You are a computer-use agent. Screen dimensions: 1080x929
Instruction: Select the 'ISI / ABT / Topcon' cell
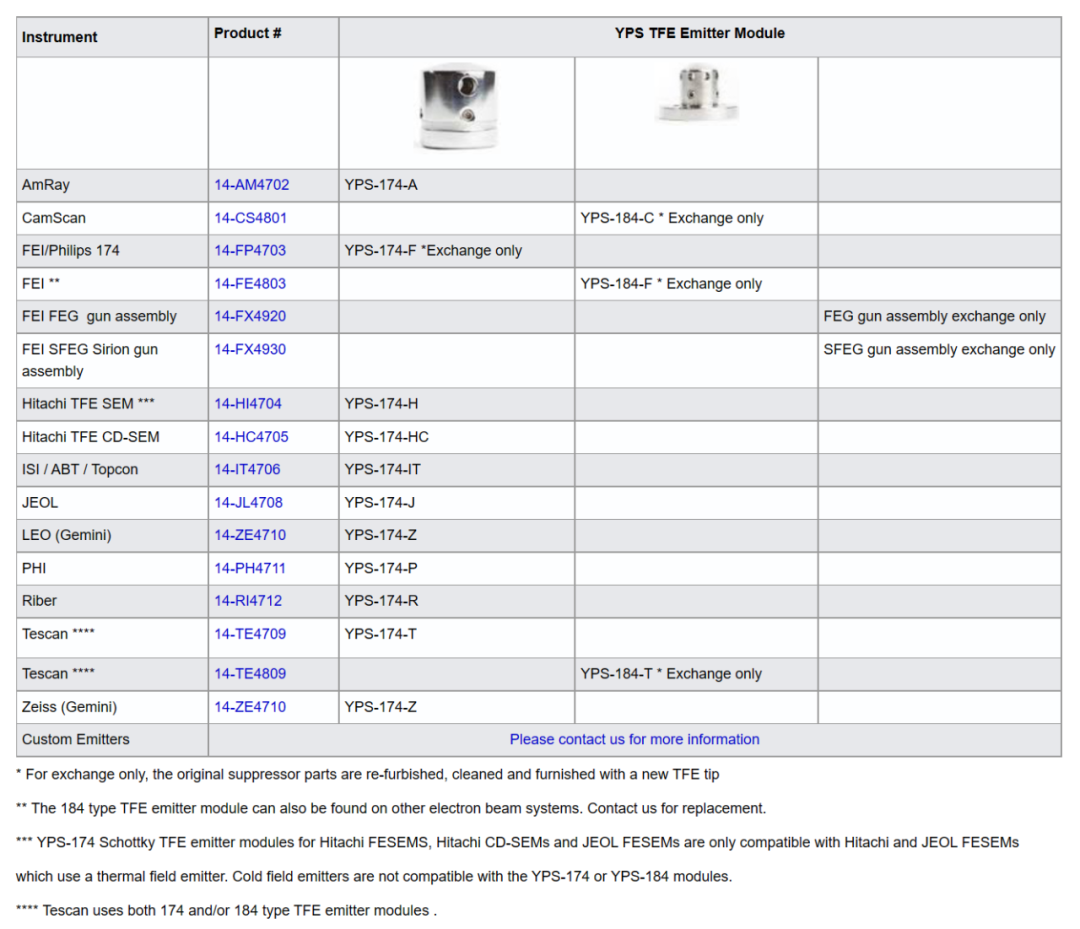click(112, 470)
